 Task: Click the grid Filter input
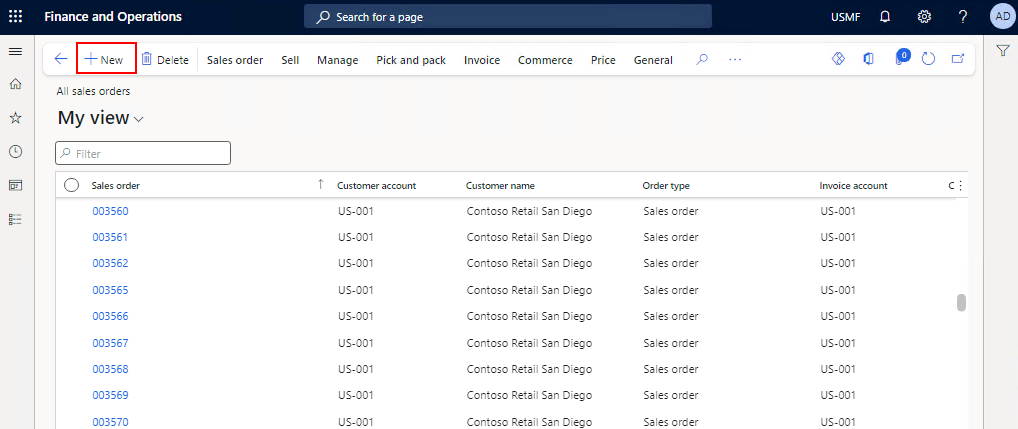click(x=143, y=153)
